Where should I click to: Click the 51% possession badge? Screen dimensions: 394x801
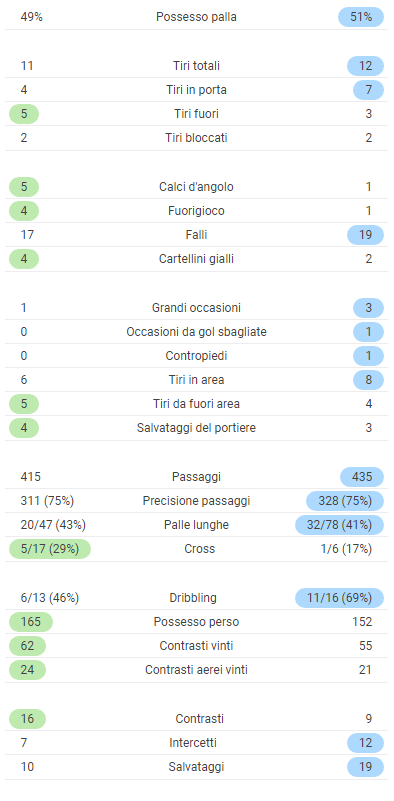point(361,17)
